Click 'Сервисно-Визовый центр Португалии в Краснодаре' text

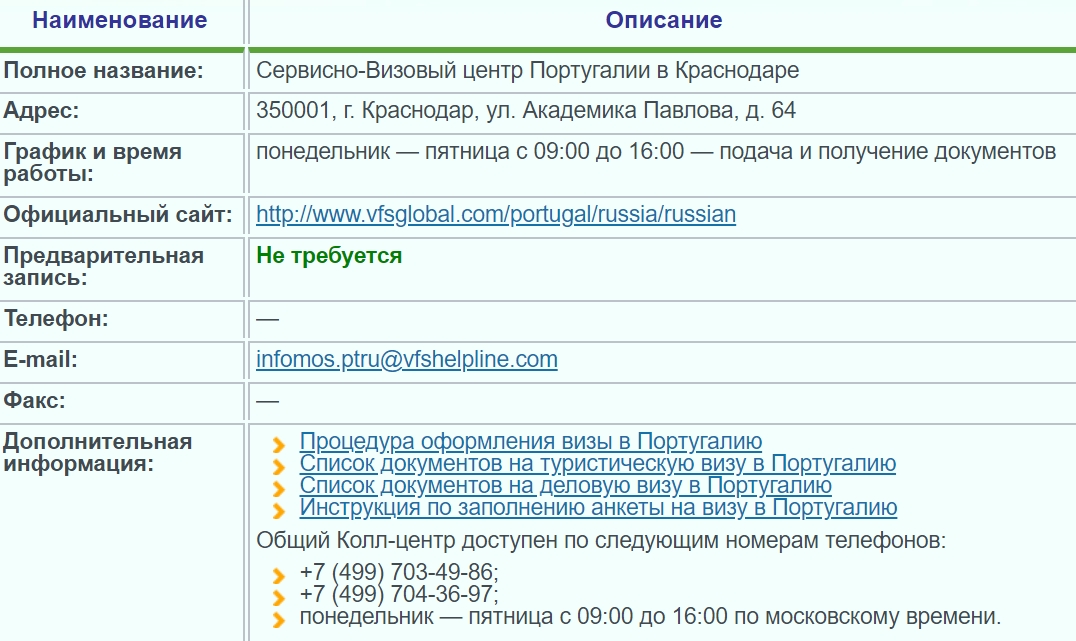click(x=527, y=70)
